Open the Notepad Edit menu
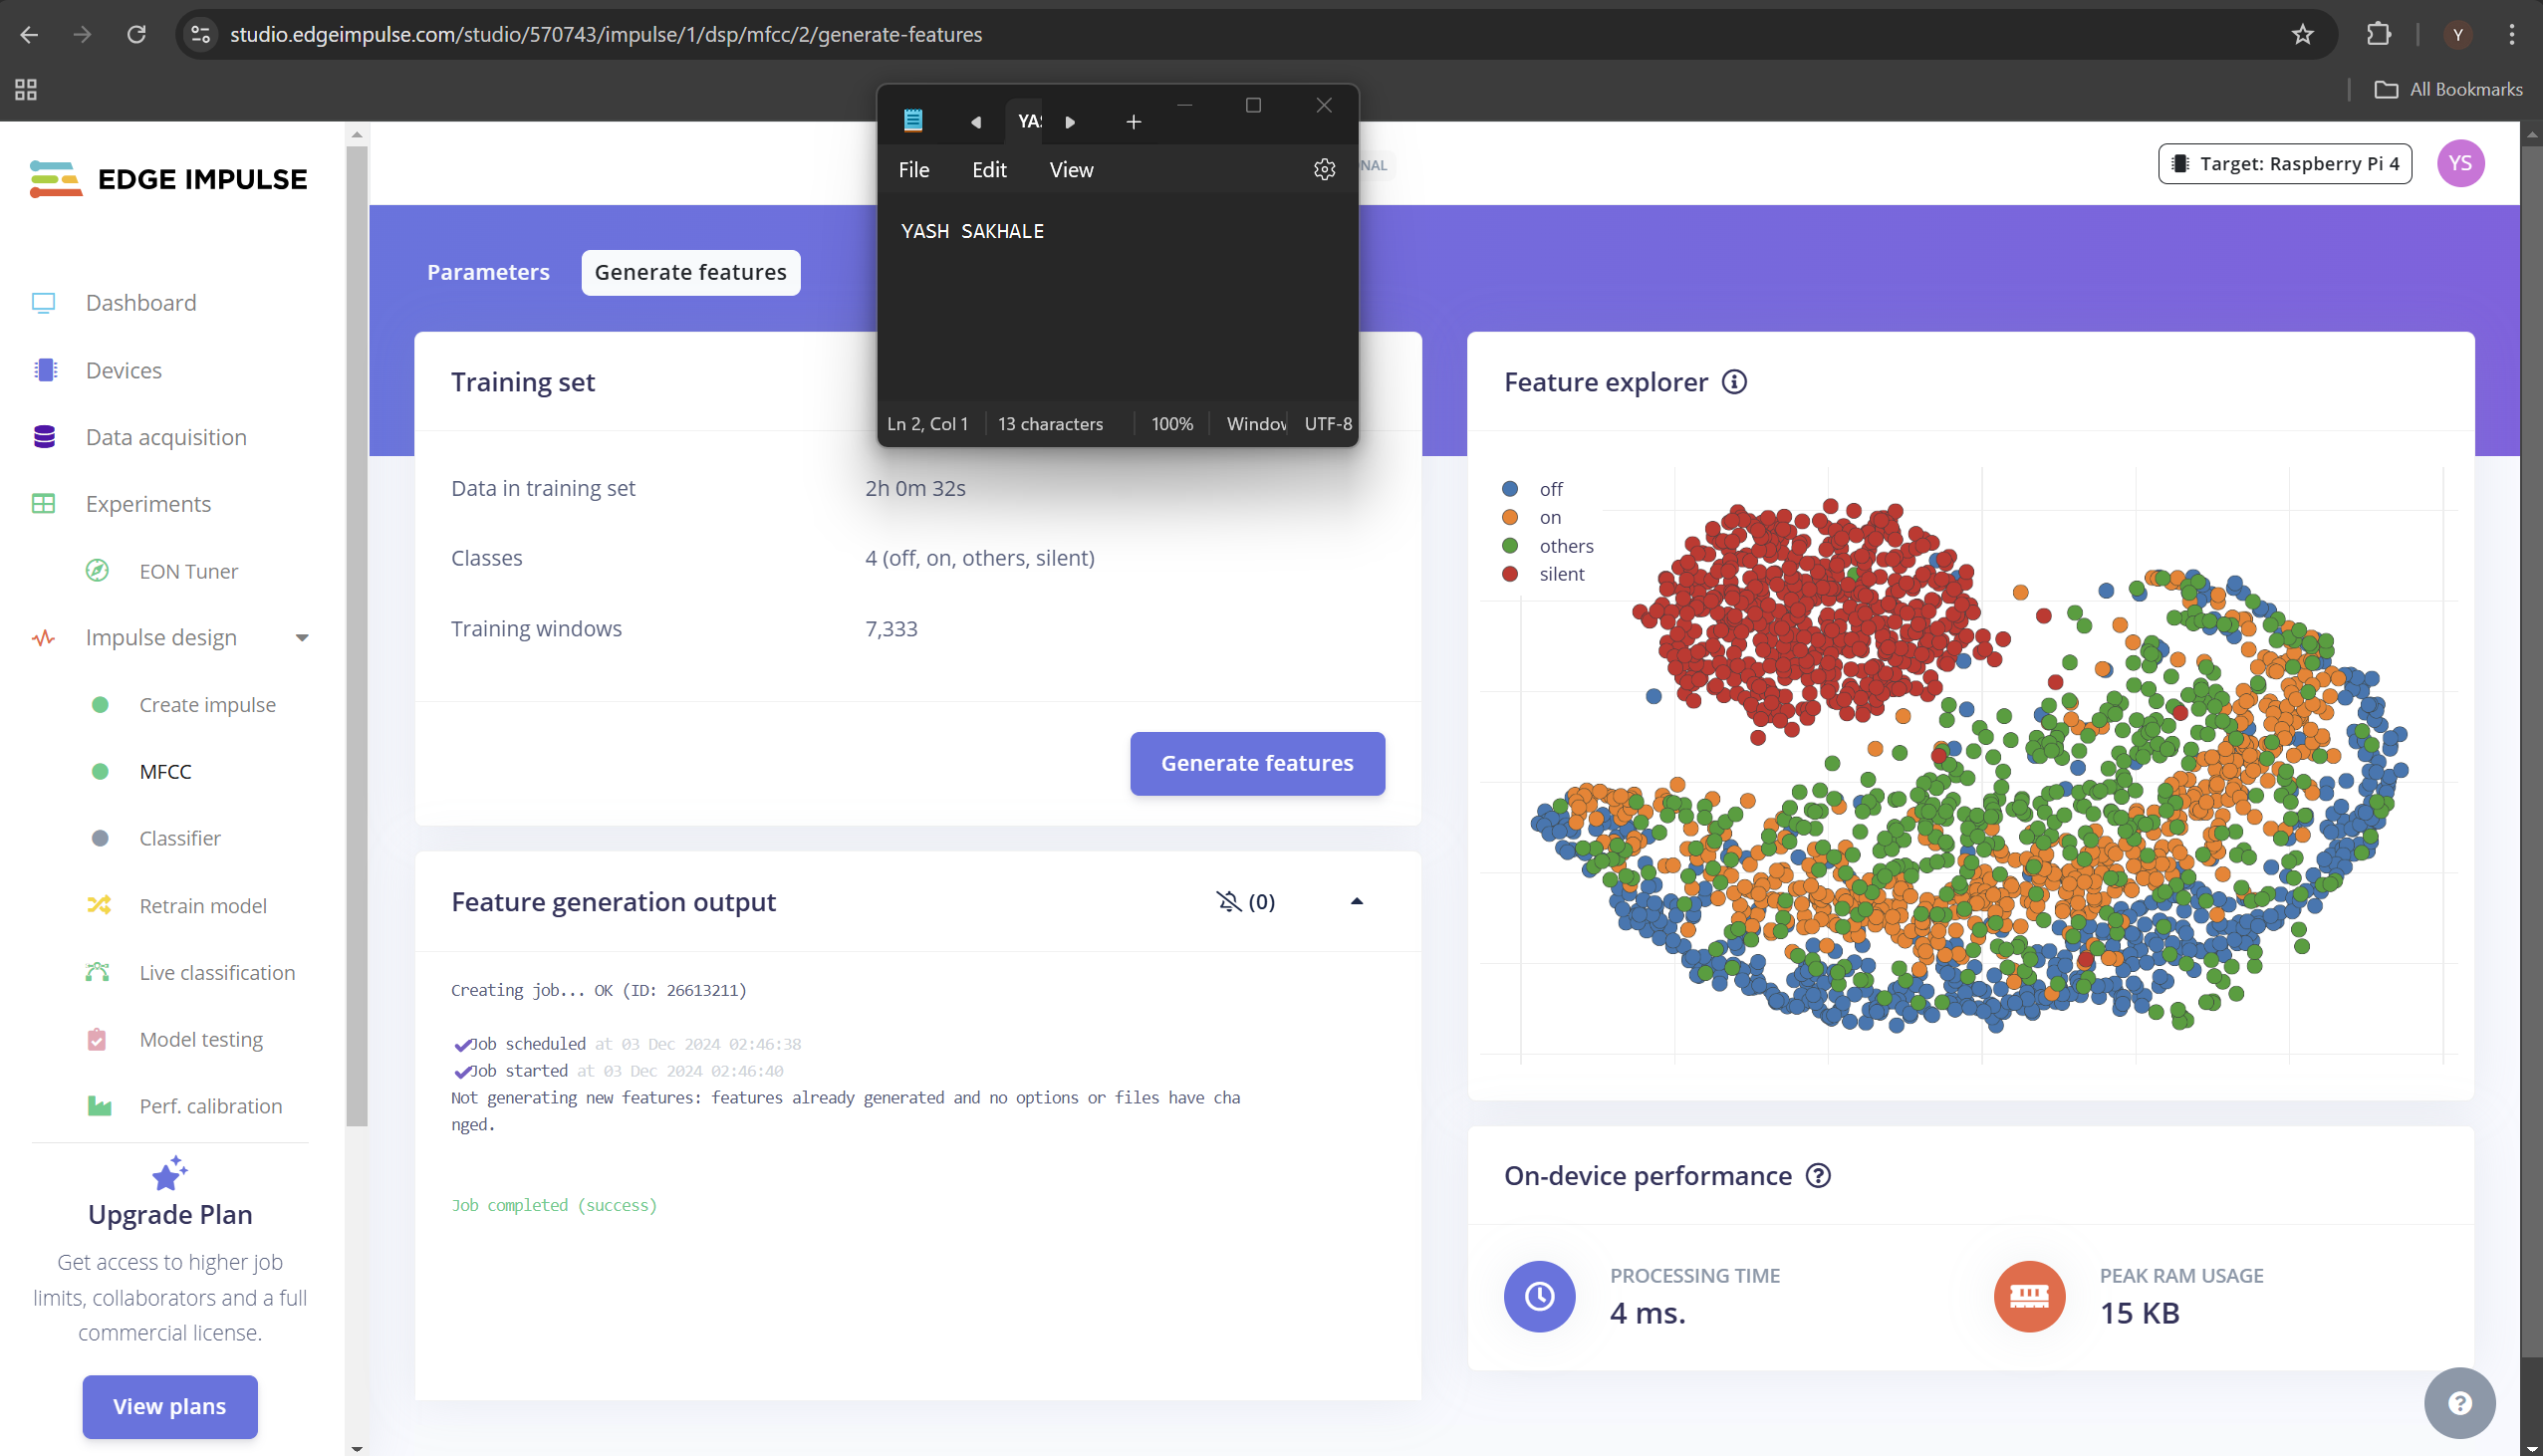Viewport: 2543px width, 1456px height. point(988,170)
